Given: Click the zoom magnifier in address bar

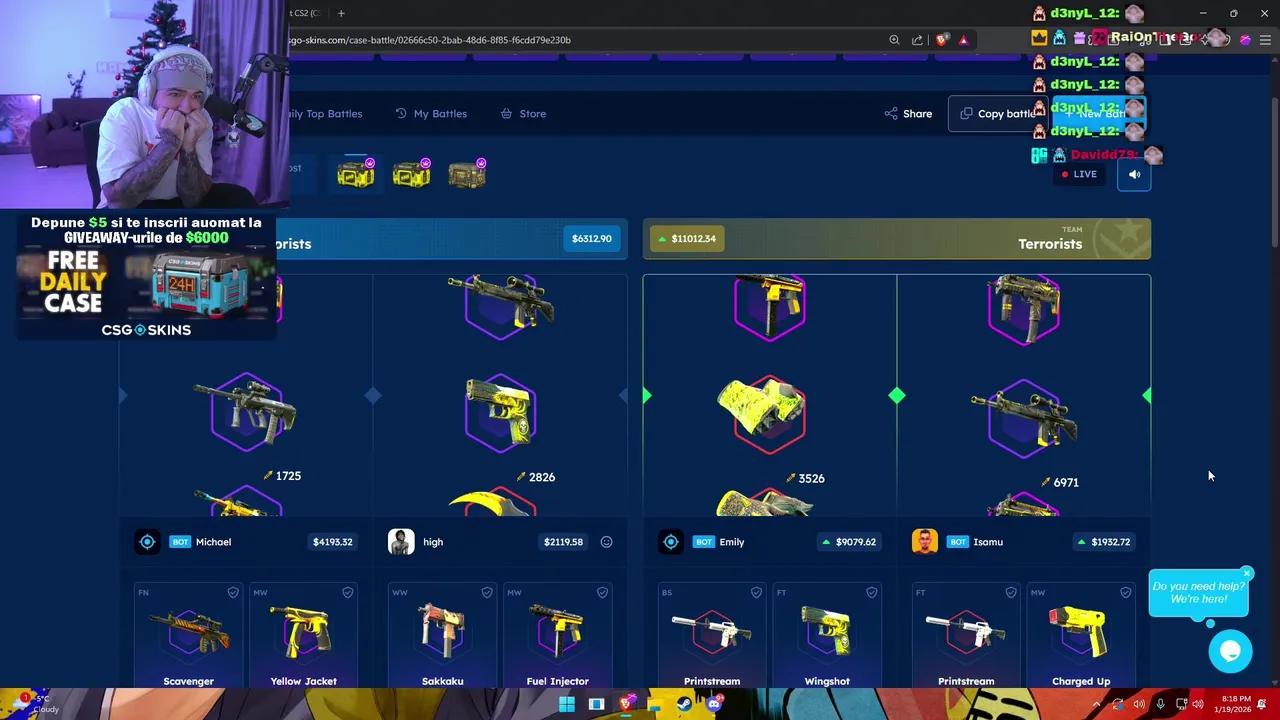Looking at the screenshot, I should pos(894,40).
